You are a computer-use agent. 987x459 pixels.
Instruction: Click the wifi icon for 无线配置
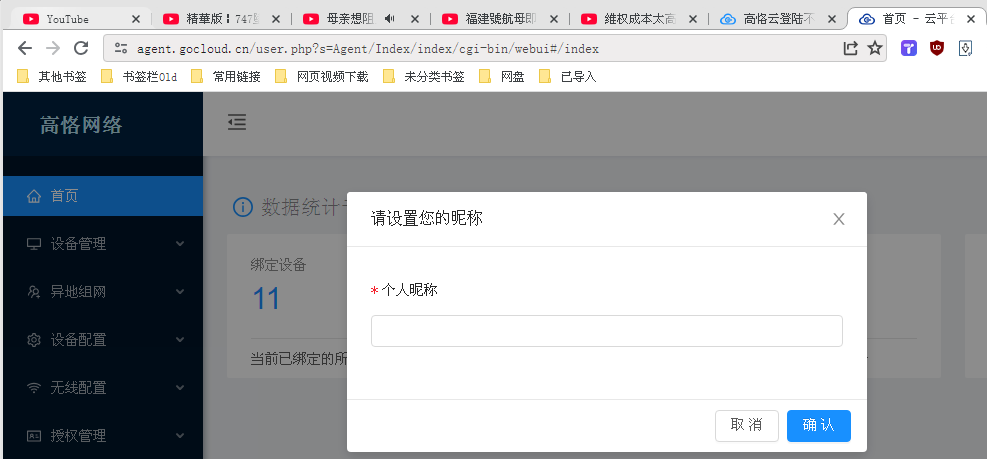(34, 388)
